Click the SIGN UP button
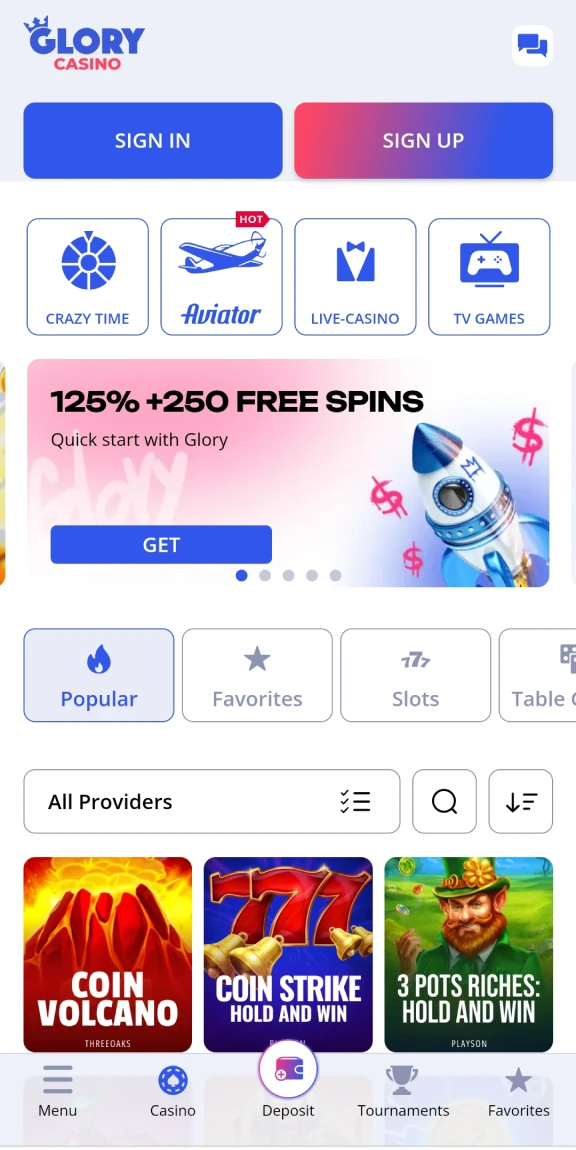This screenshot has height=1150, width=576. (x=423, y=140)
